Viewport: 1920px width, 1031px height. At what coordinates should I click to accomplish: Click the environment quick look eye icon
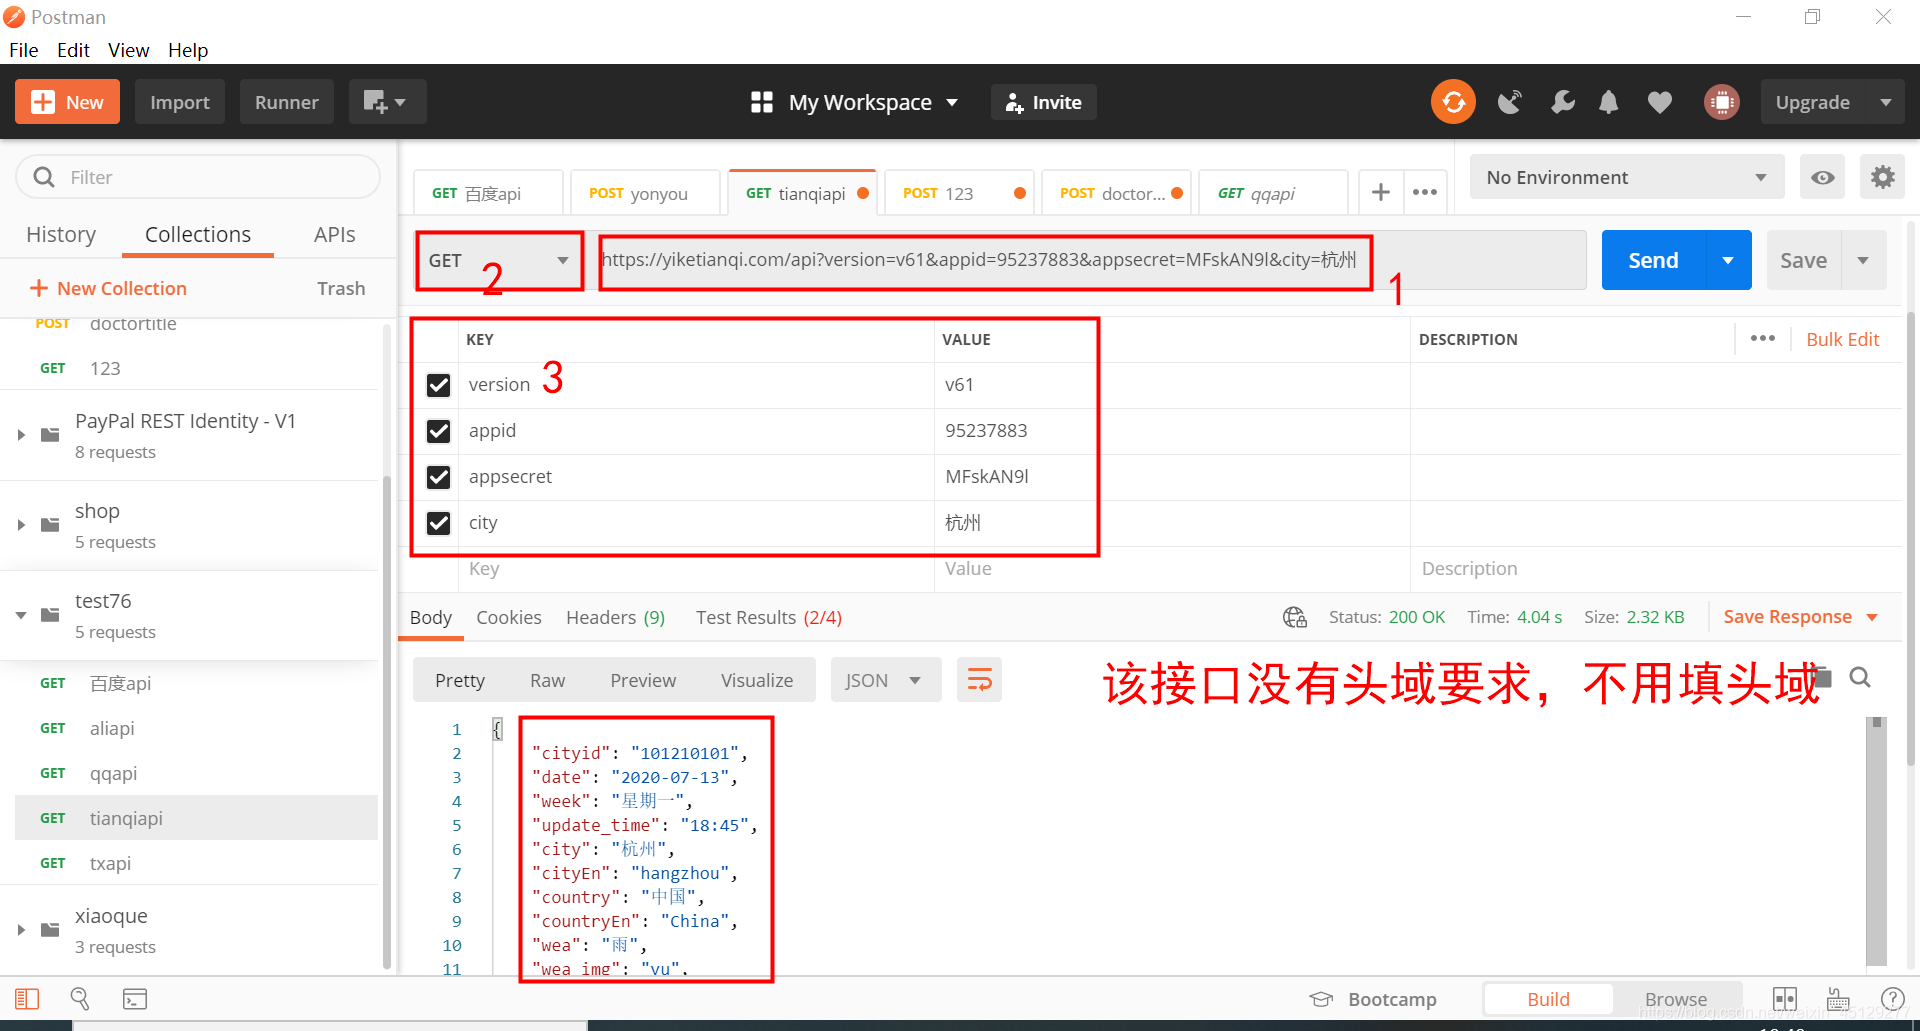[1823, 177]
